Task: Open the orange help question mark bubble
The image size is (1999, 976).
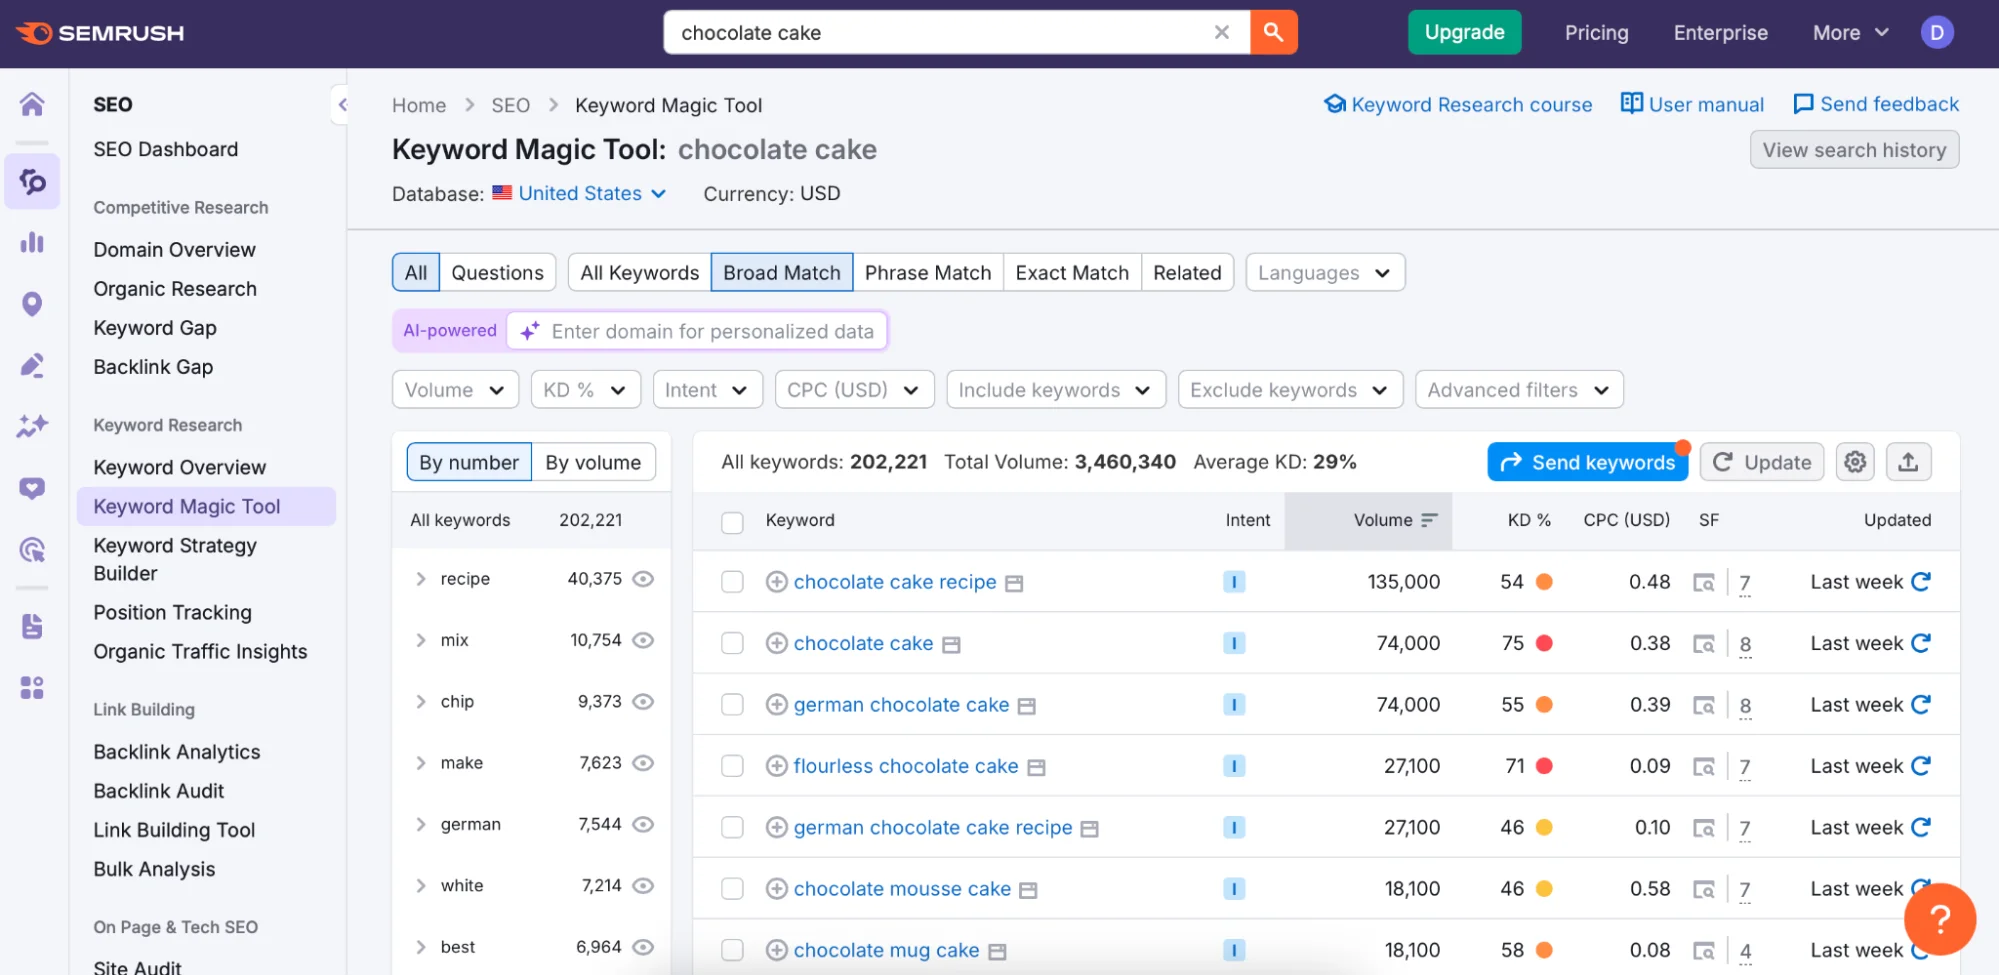Action: pos(1939,919)
